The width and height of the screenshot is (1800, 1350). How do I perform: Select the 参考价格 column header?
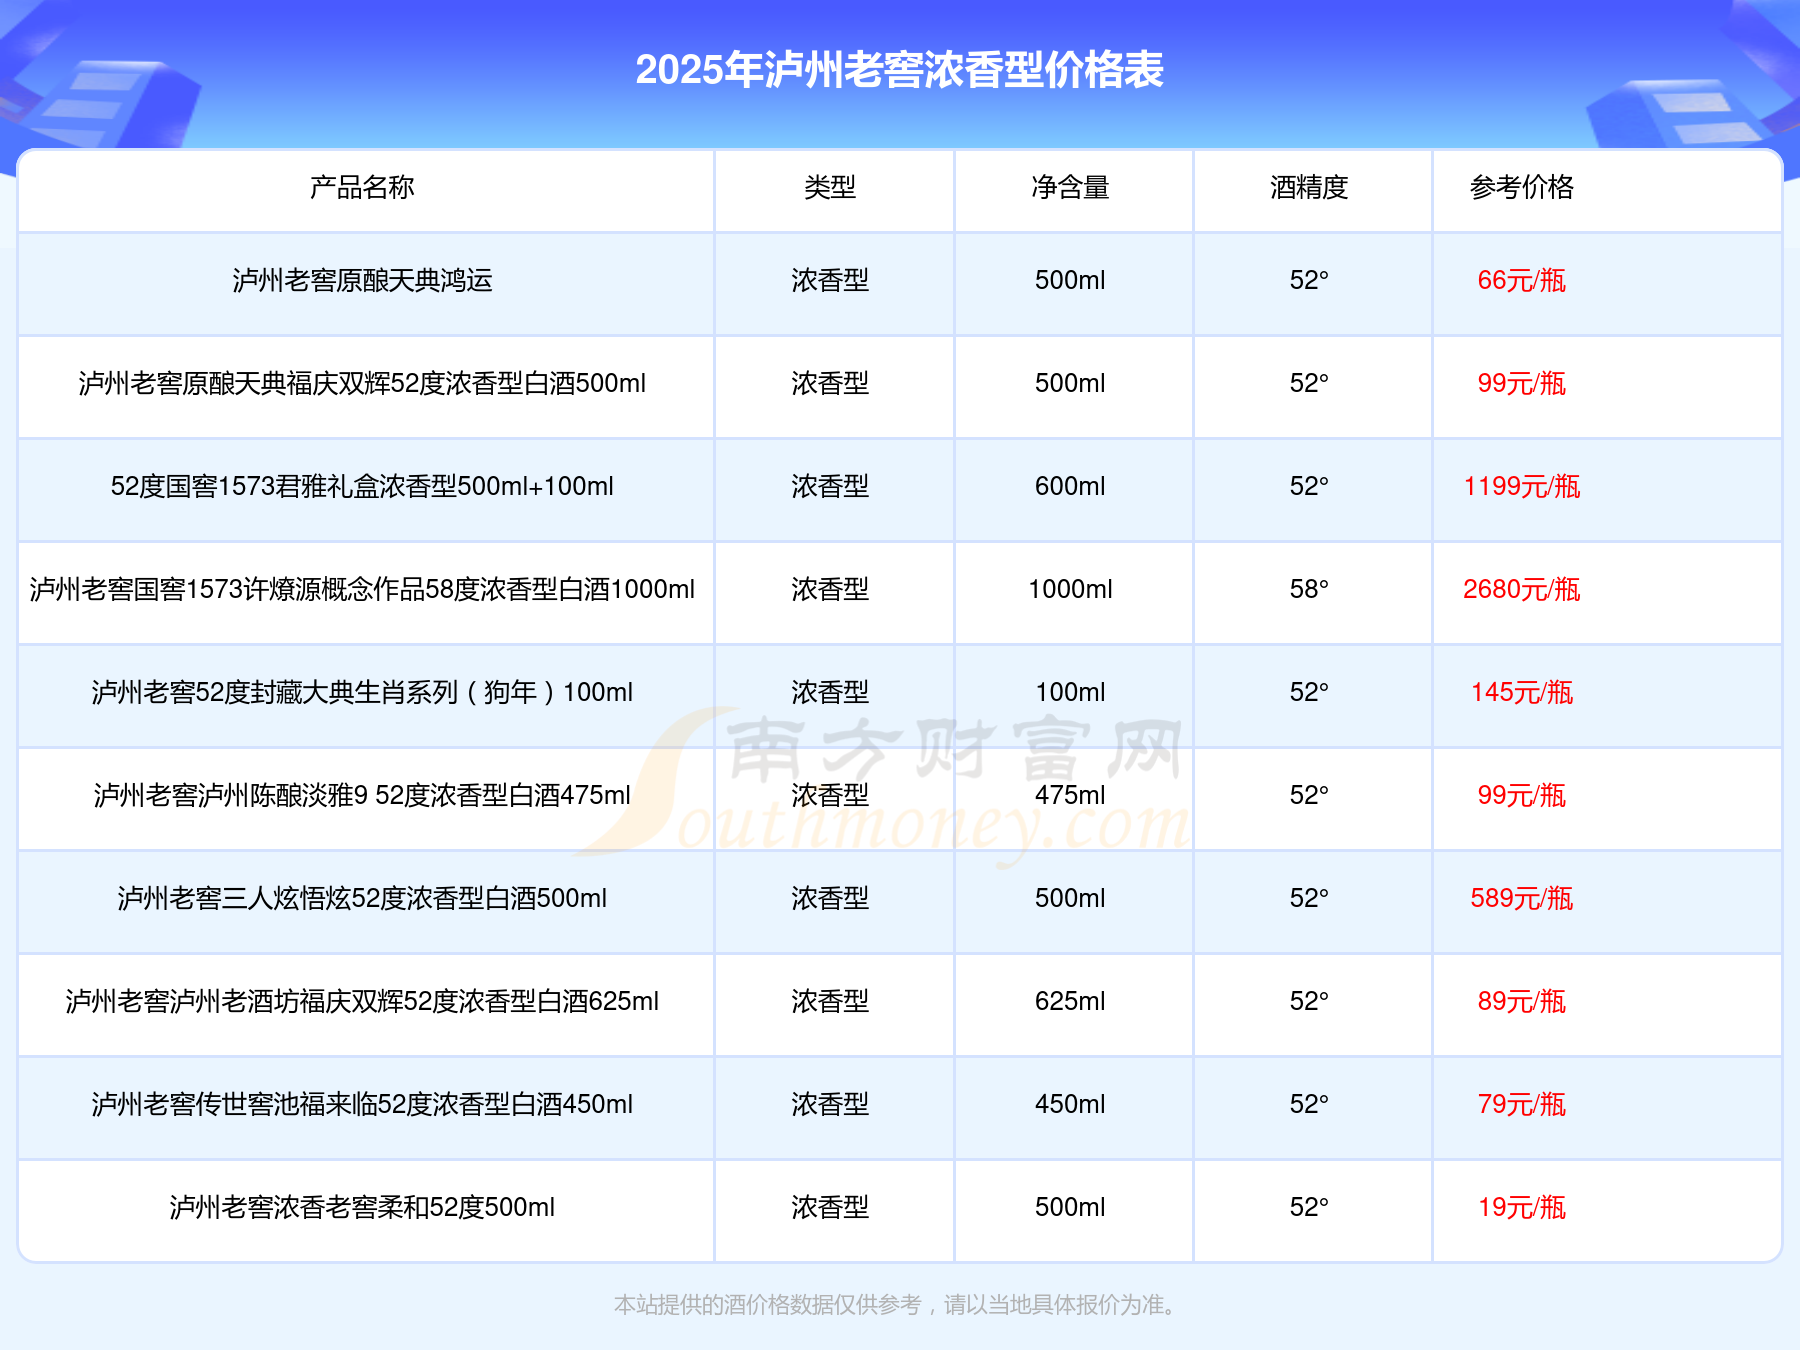(x=1522, y=187)
